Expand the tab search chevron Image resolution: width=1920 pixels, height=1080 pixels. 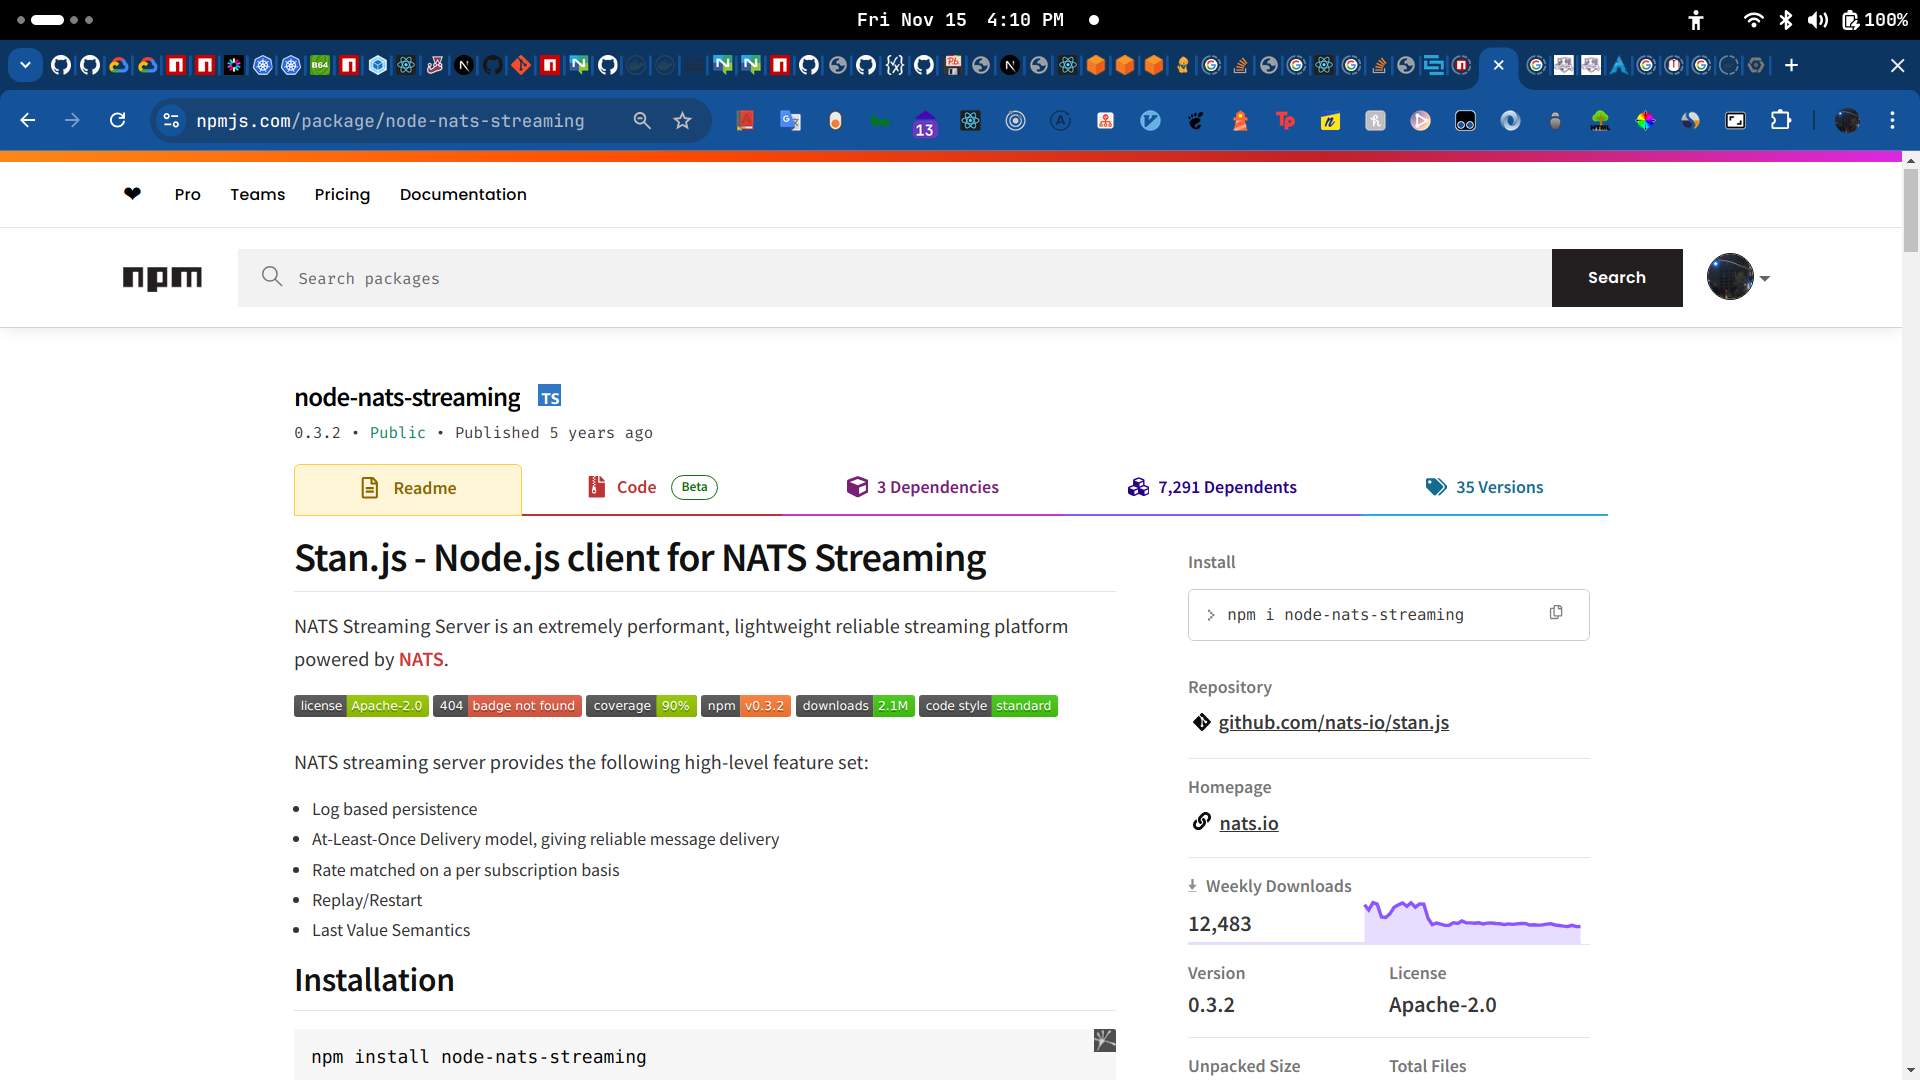[x=25, y=65]
